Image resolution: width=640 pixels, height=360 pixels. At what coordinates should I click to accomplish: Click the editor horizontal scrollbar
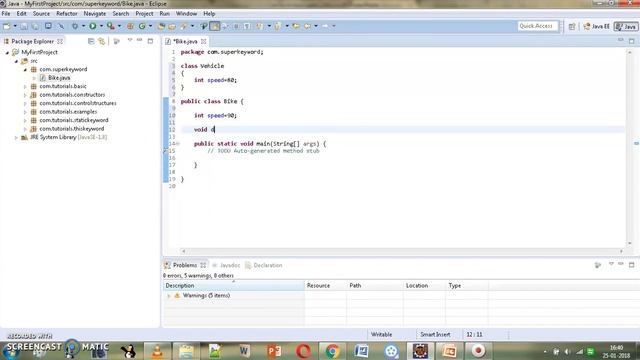402,251
